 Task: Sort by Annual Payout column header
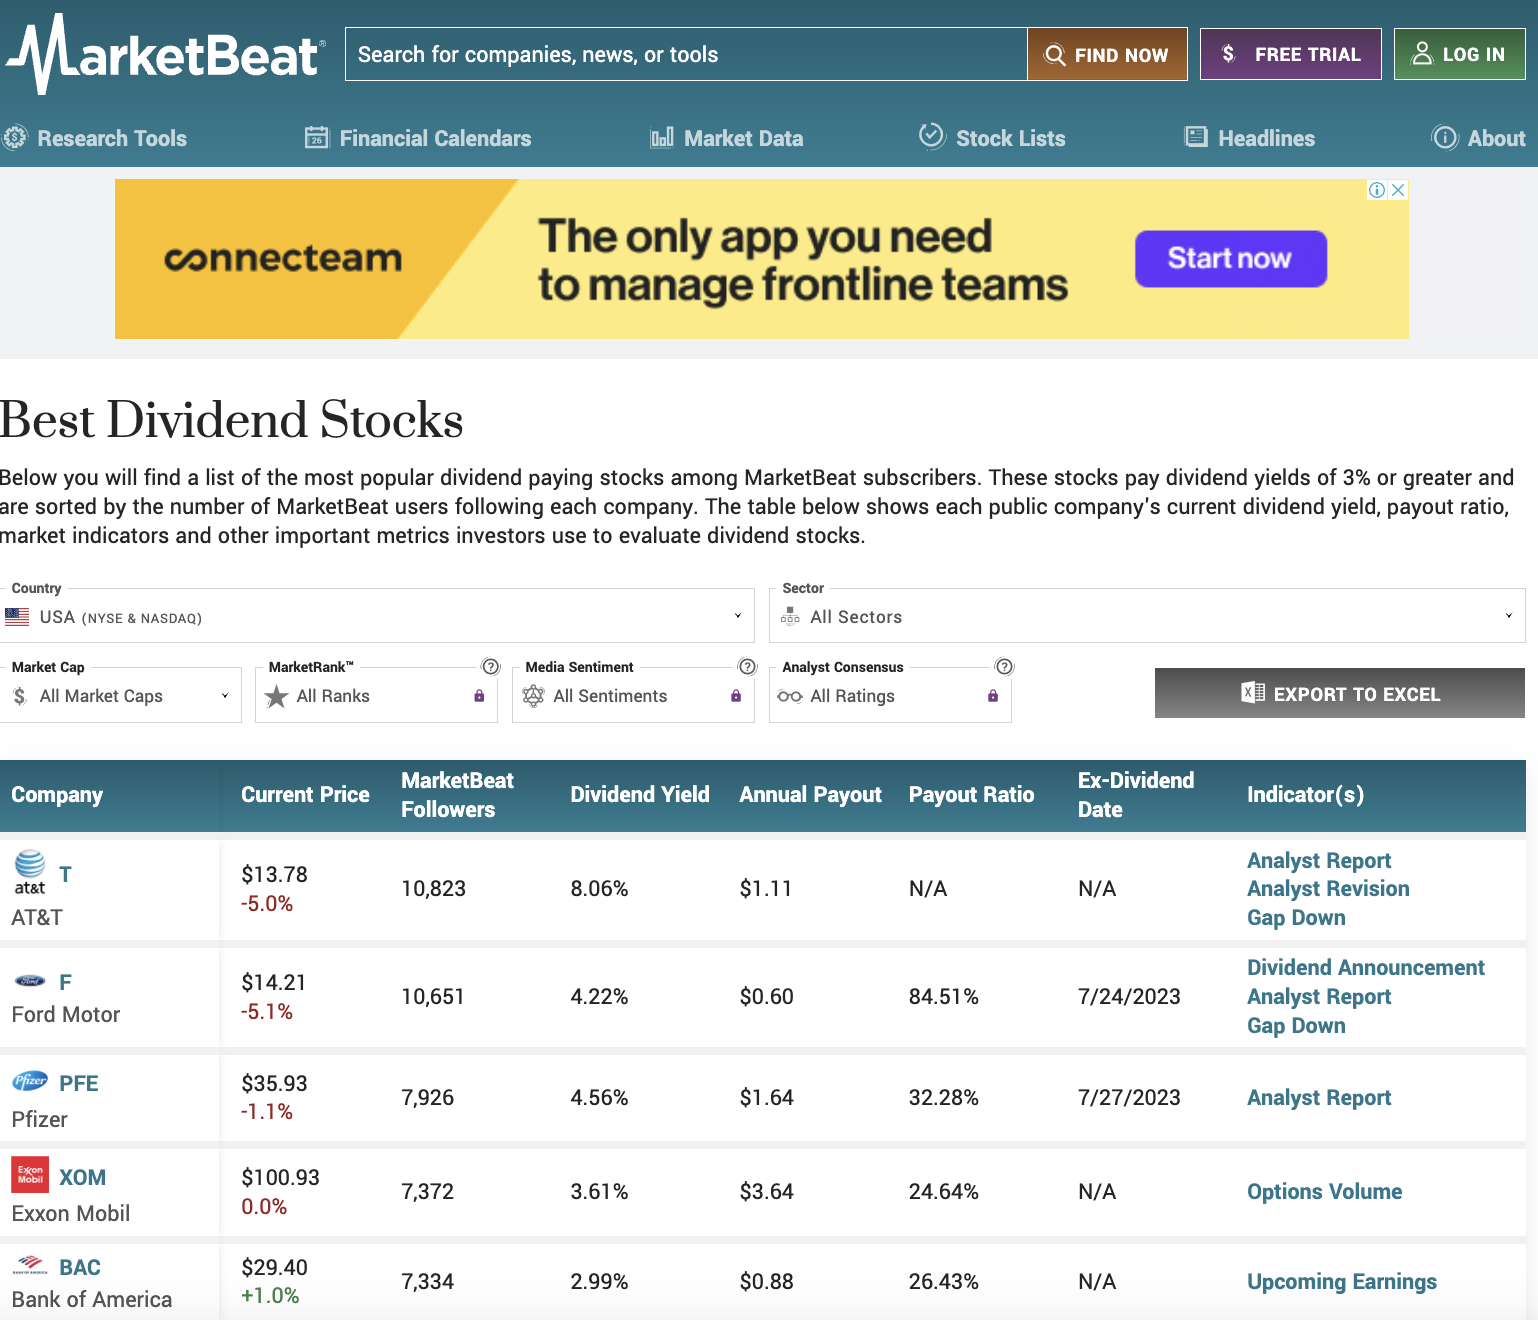click(x=810, y=795)
